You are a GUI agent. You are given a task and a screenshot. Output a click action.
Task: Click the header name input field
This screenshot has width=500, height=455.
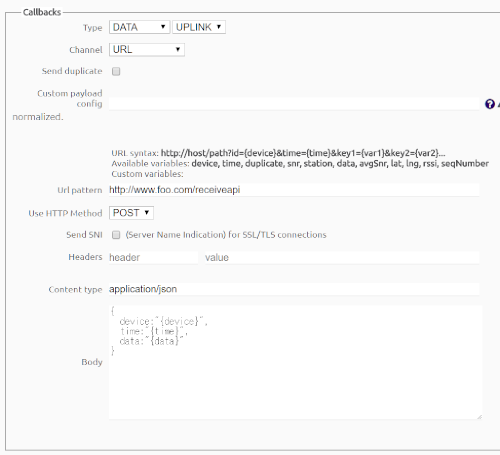(x=153, y=257)
